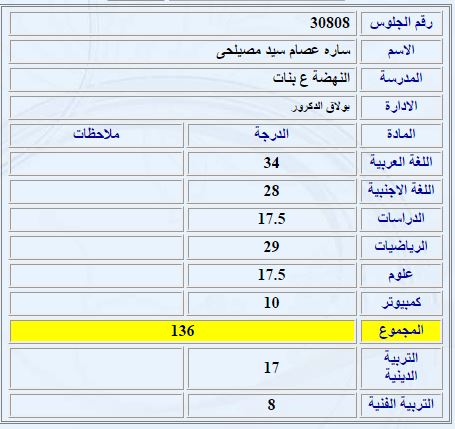Click the الدرجة column header
This screenshot has width=455, height=429.
coord(271,134)
